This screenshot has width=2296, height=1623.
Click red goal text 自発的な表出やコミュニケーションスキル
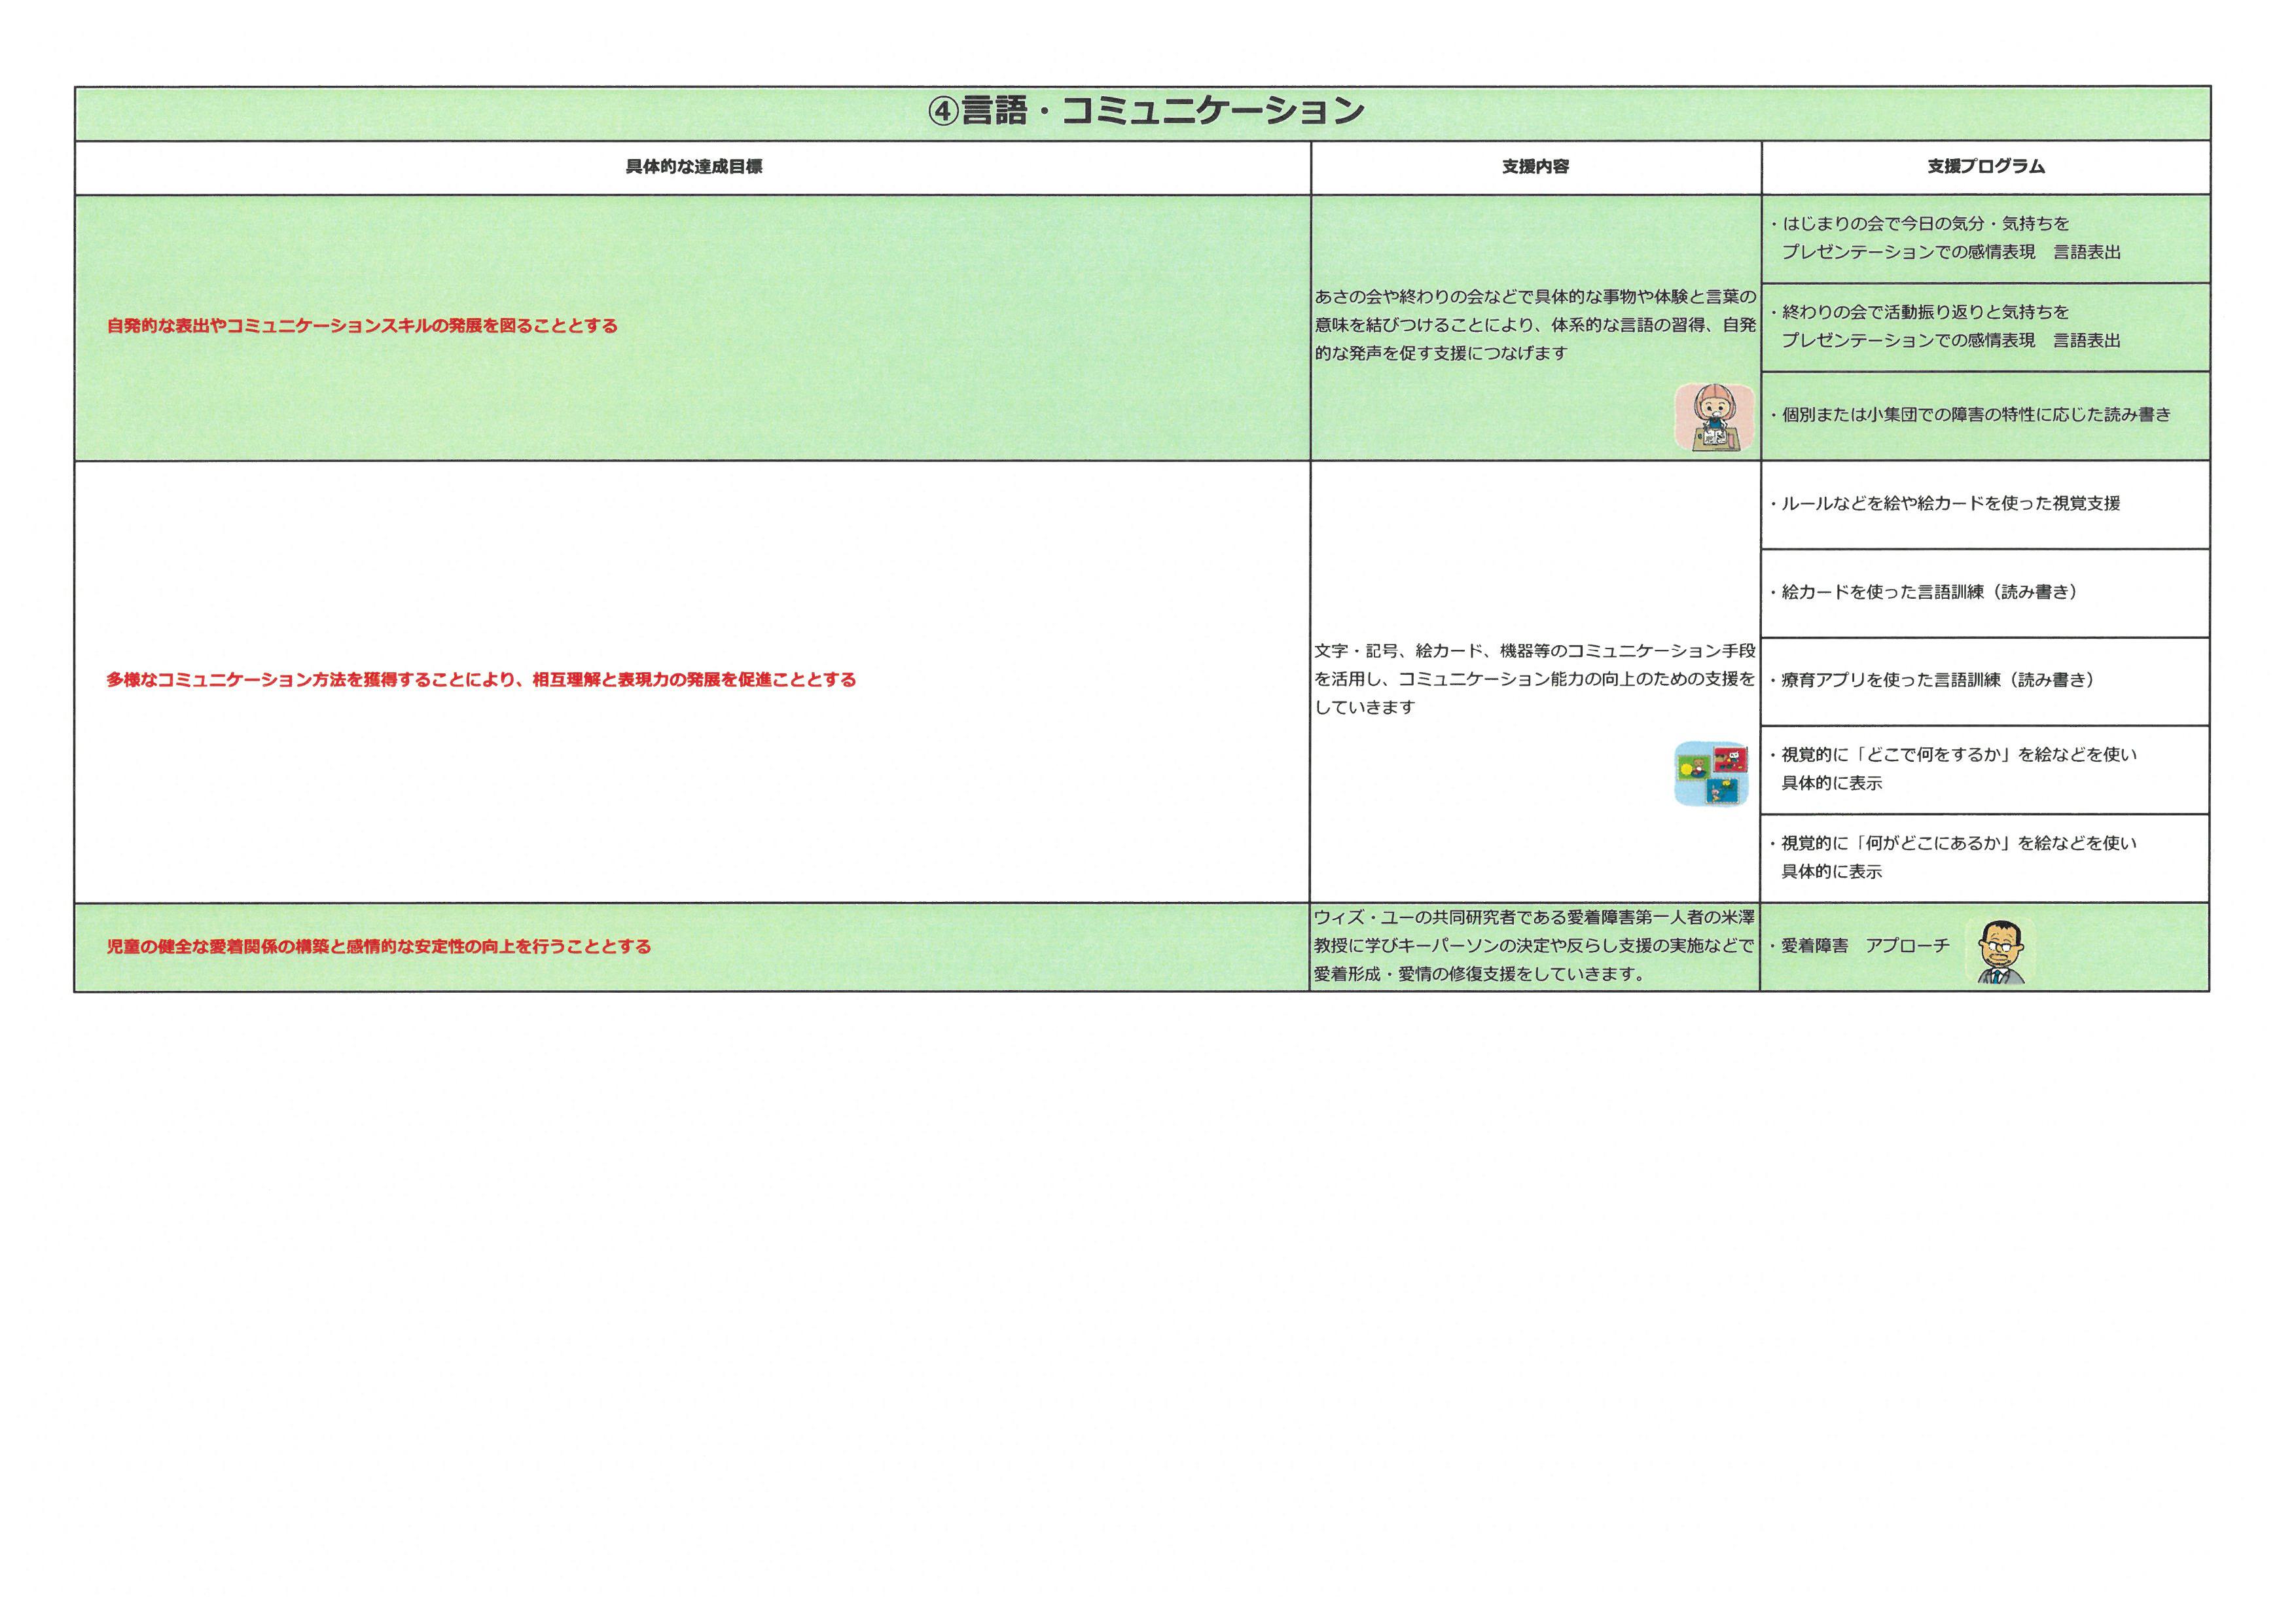[x=362, y=326]
